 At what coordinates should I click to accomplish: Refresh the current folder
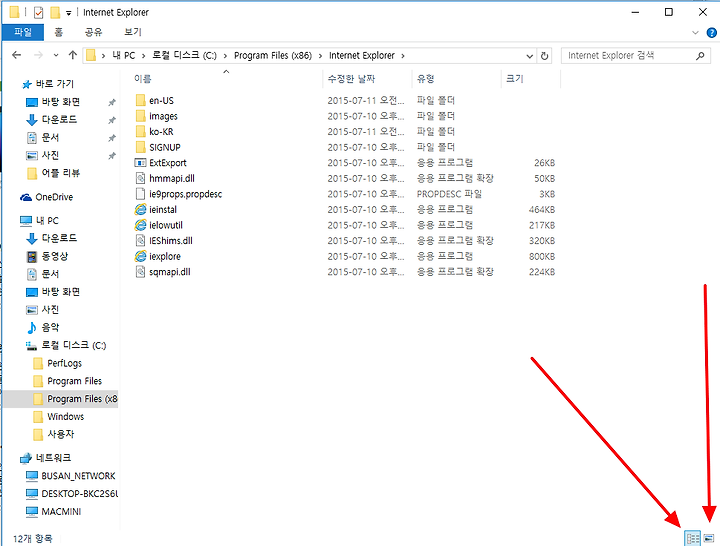point(544,56)
